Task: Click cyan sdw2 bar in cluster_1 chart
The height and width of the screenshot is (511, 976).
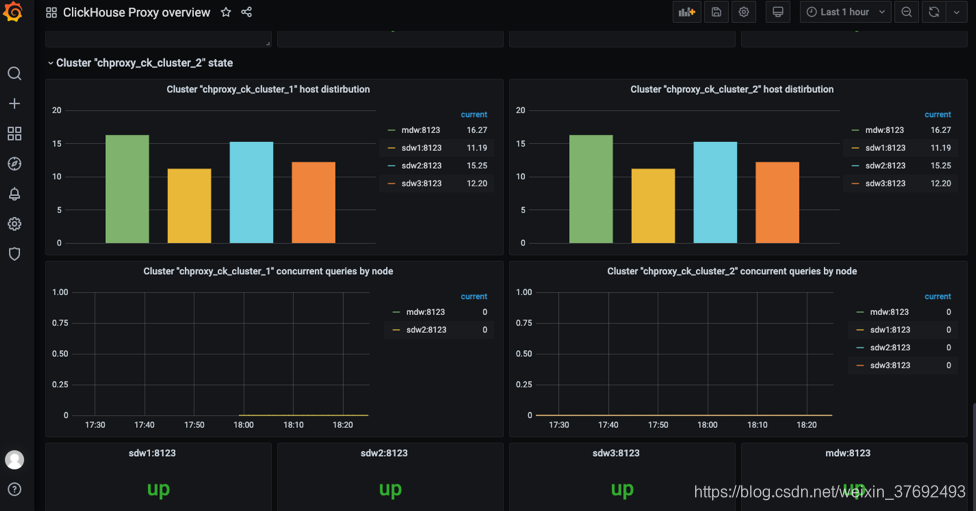Action: pyautogui.click(x=251, y=192)
